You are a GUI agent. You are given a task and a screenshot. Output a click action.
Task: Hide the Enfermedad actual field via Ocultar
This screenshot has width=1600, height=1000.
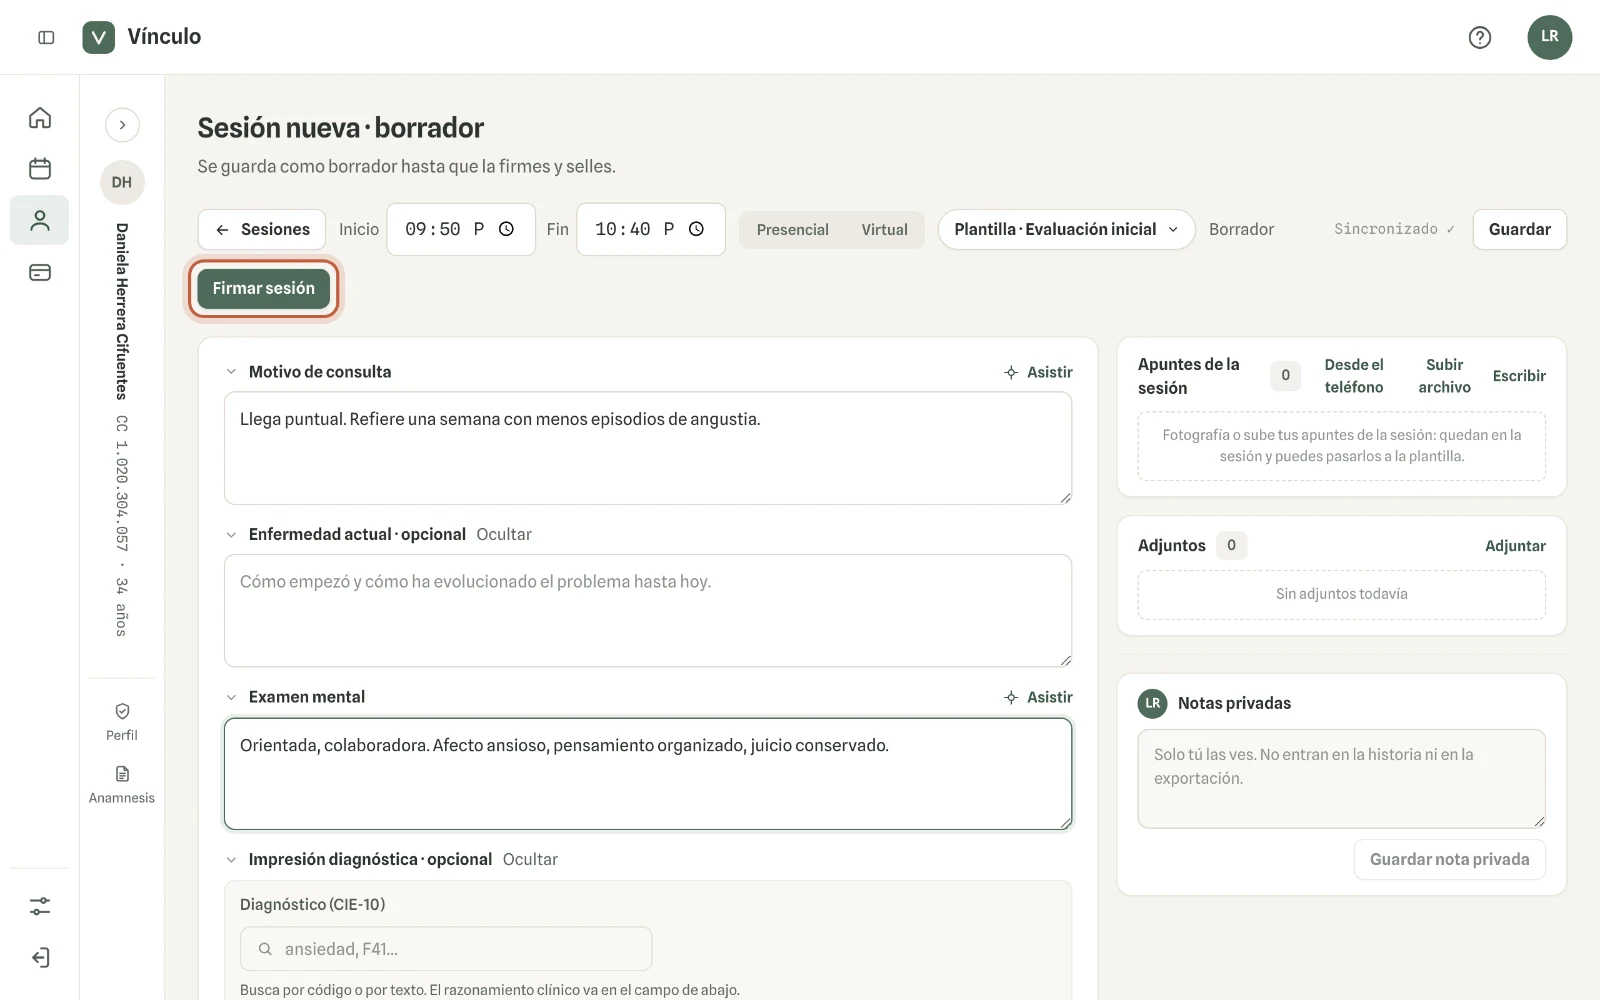[504, 535]
